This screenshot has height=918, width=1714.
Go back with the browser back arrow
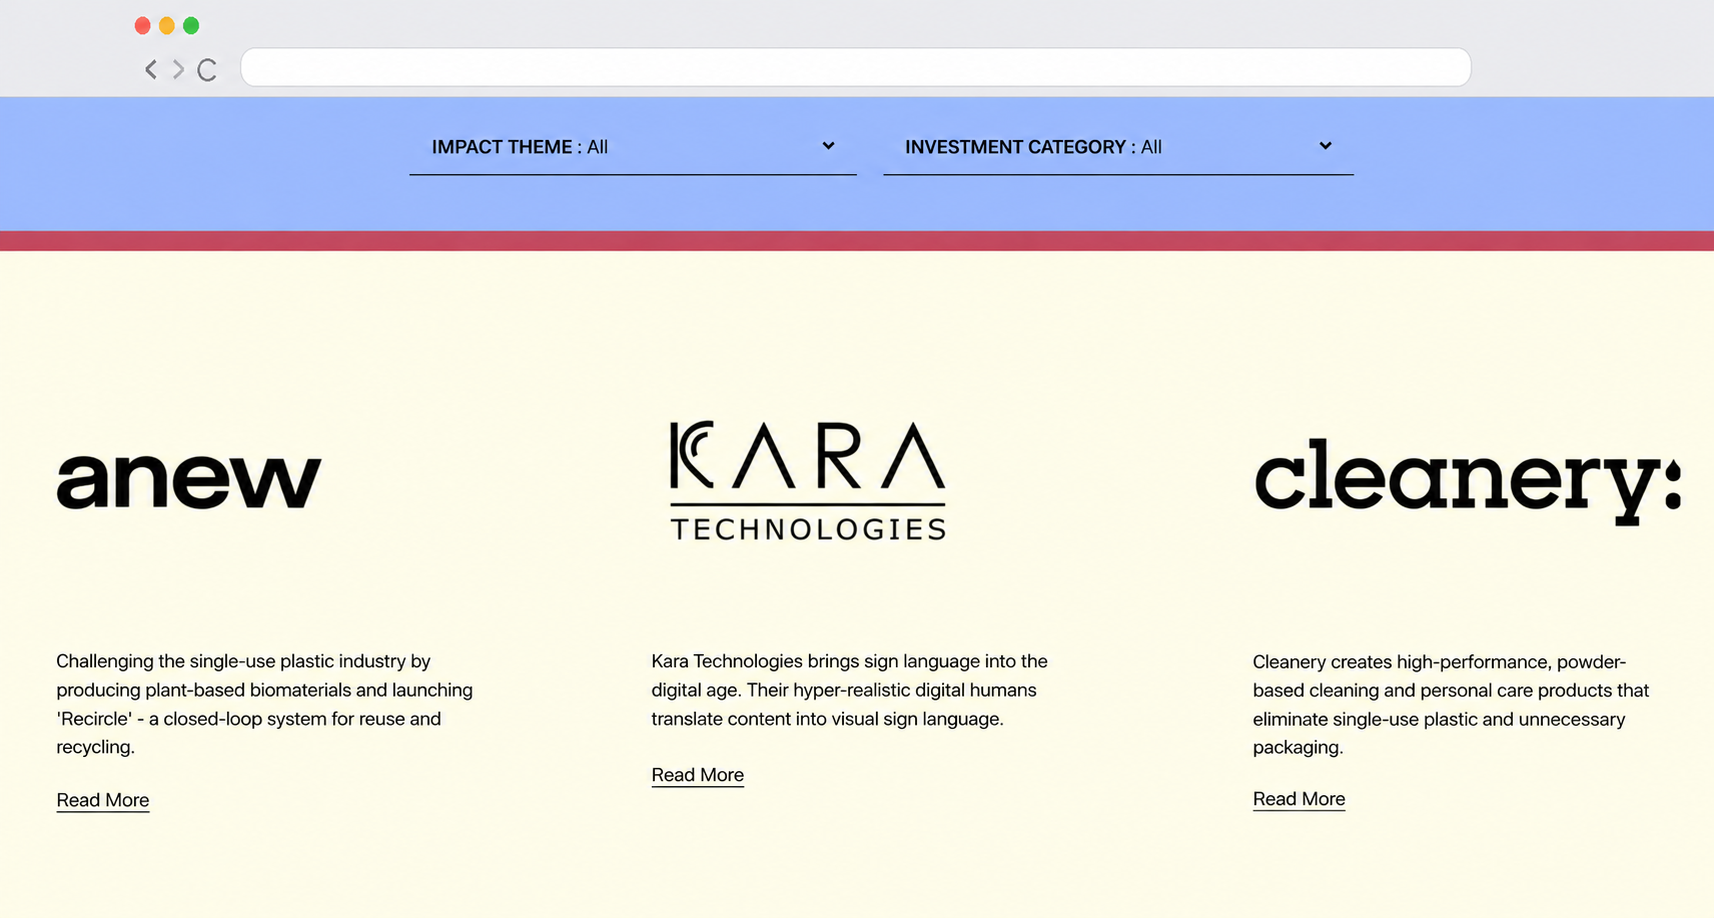click(151, 69)
